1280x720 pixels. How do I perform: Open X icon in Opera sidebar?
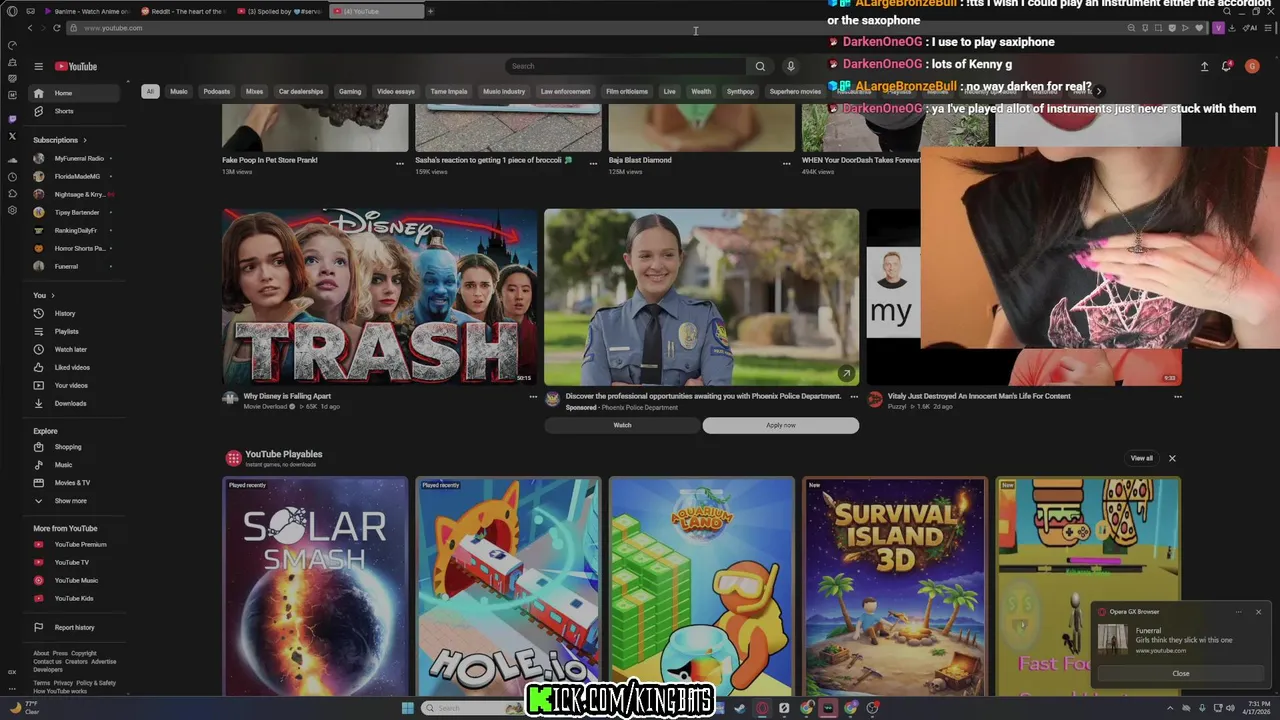click(12, 136)
